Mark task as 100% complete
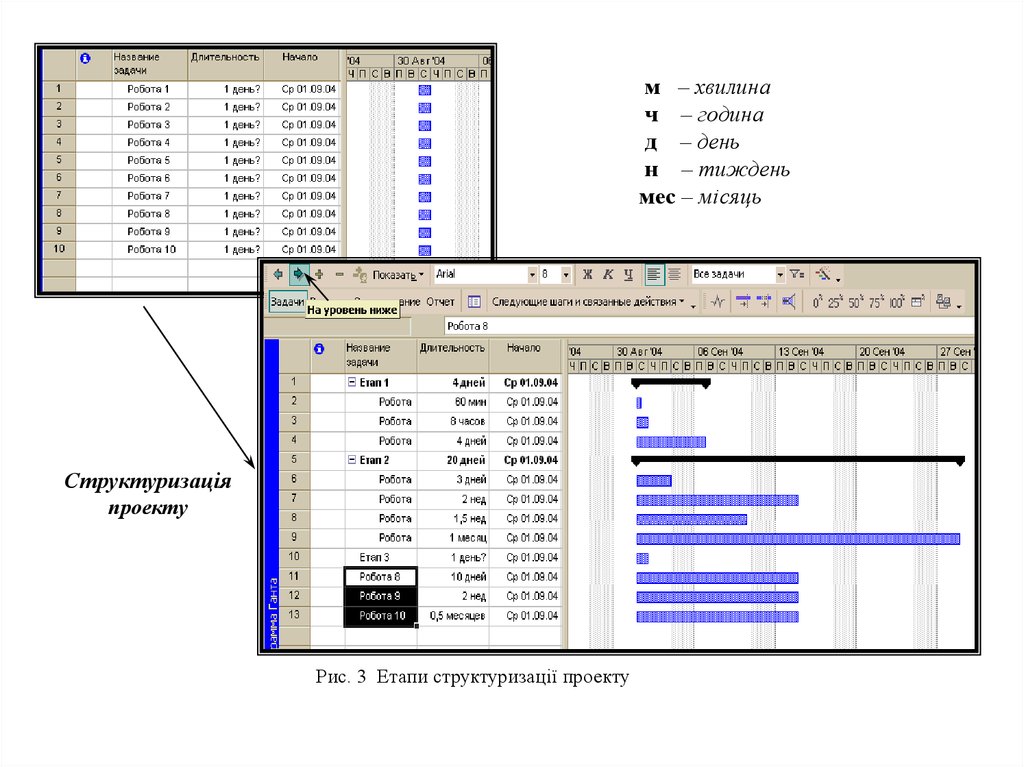 [x=896, y=301]
